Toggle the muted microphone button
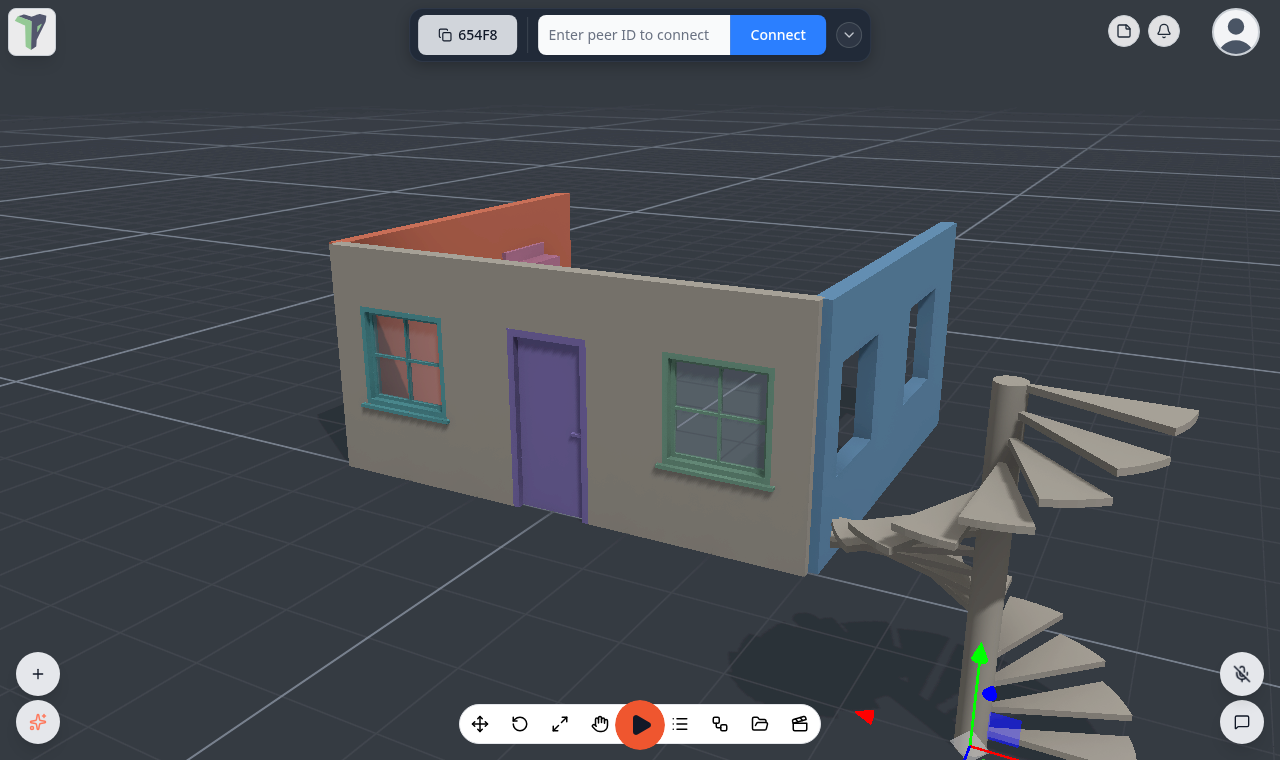Screen dimensions: 1280x760 pos(1242,674)
